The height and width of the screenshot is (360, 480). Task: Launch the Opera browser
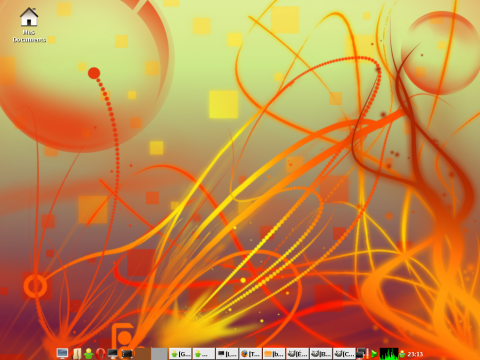point(101,354)
